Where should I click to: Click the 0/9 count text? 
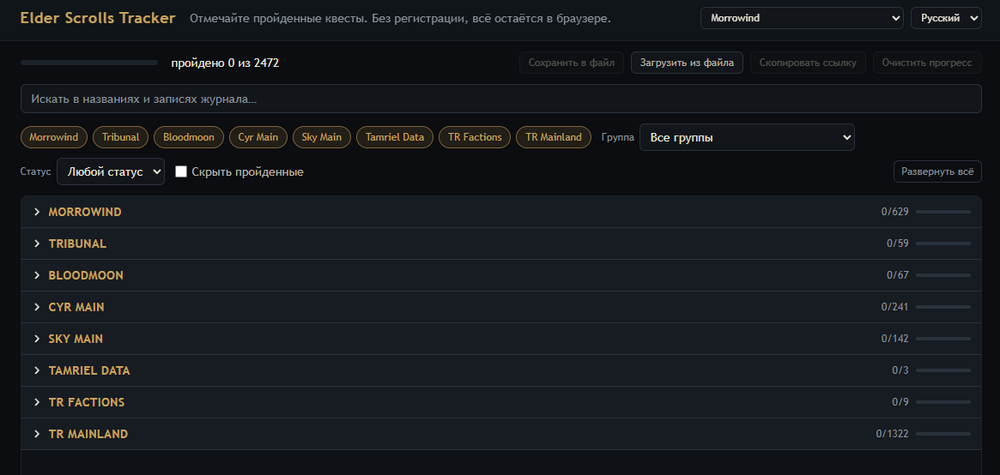901,402
